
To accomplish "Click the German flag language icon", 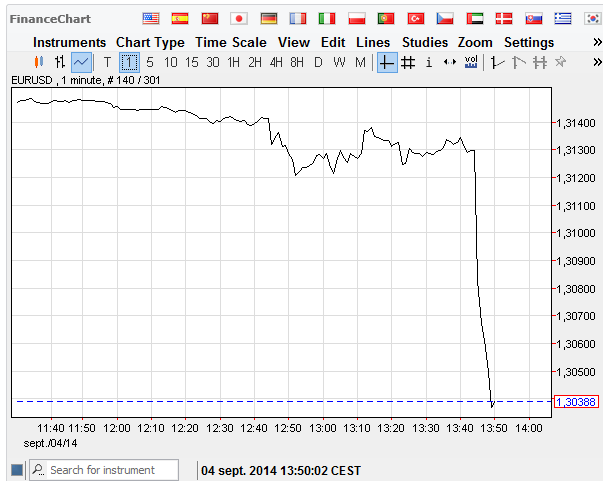I will [269, 18].
